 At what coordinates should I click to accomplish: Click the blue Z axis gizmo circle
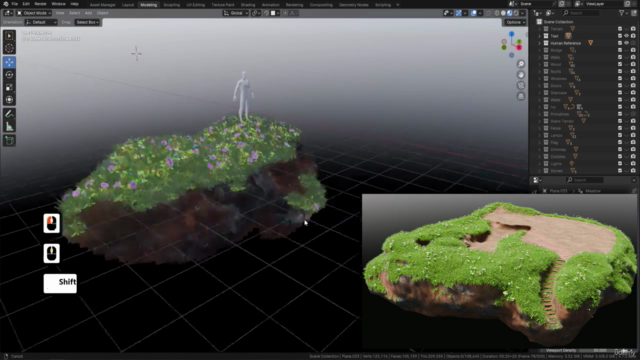coord(511,34)
